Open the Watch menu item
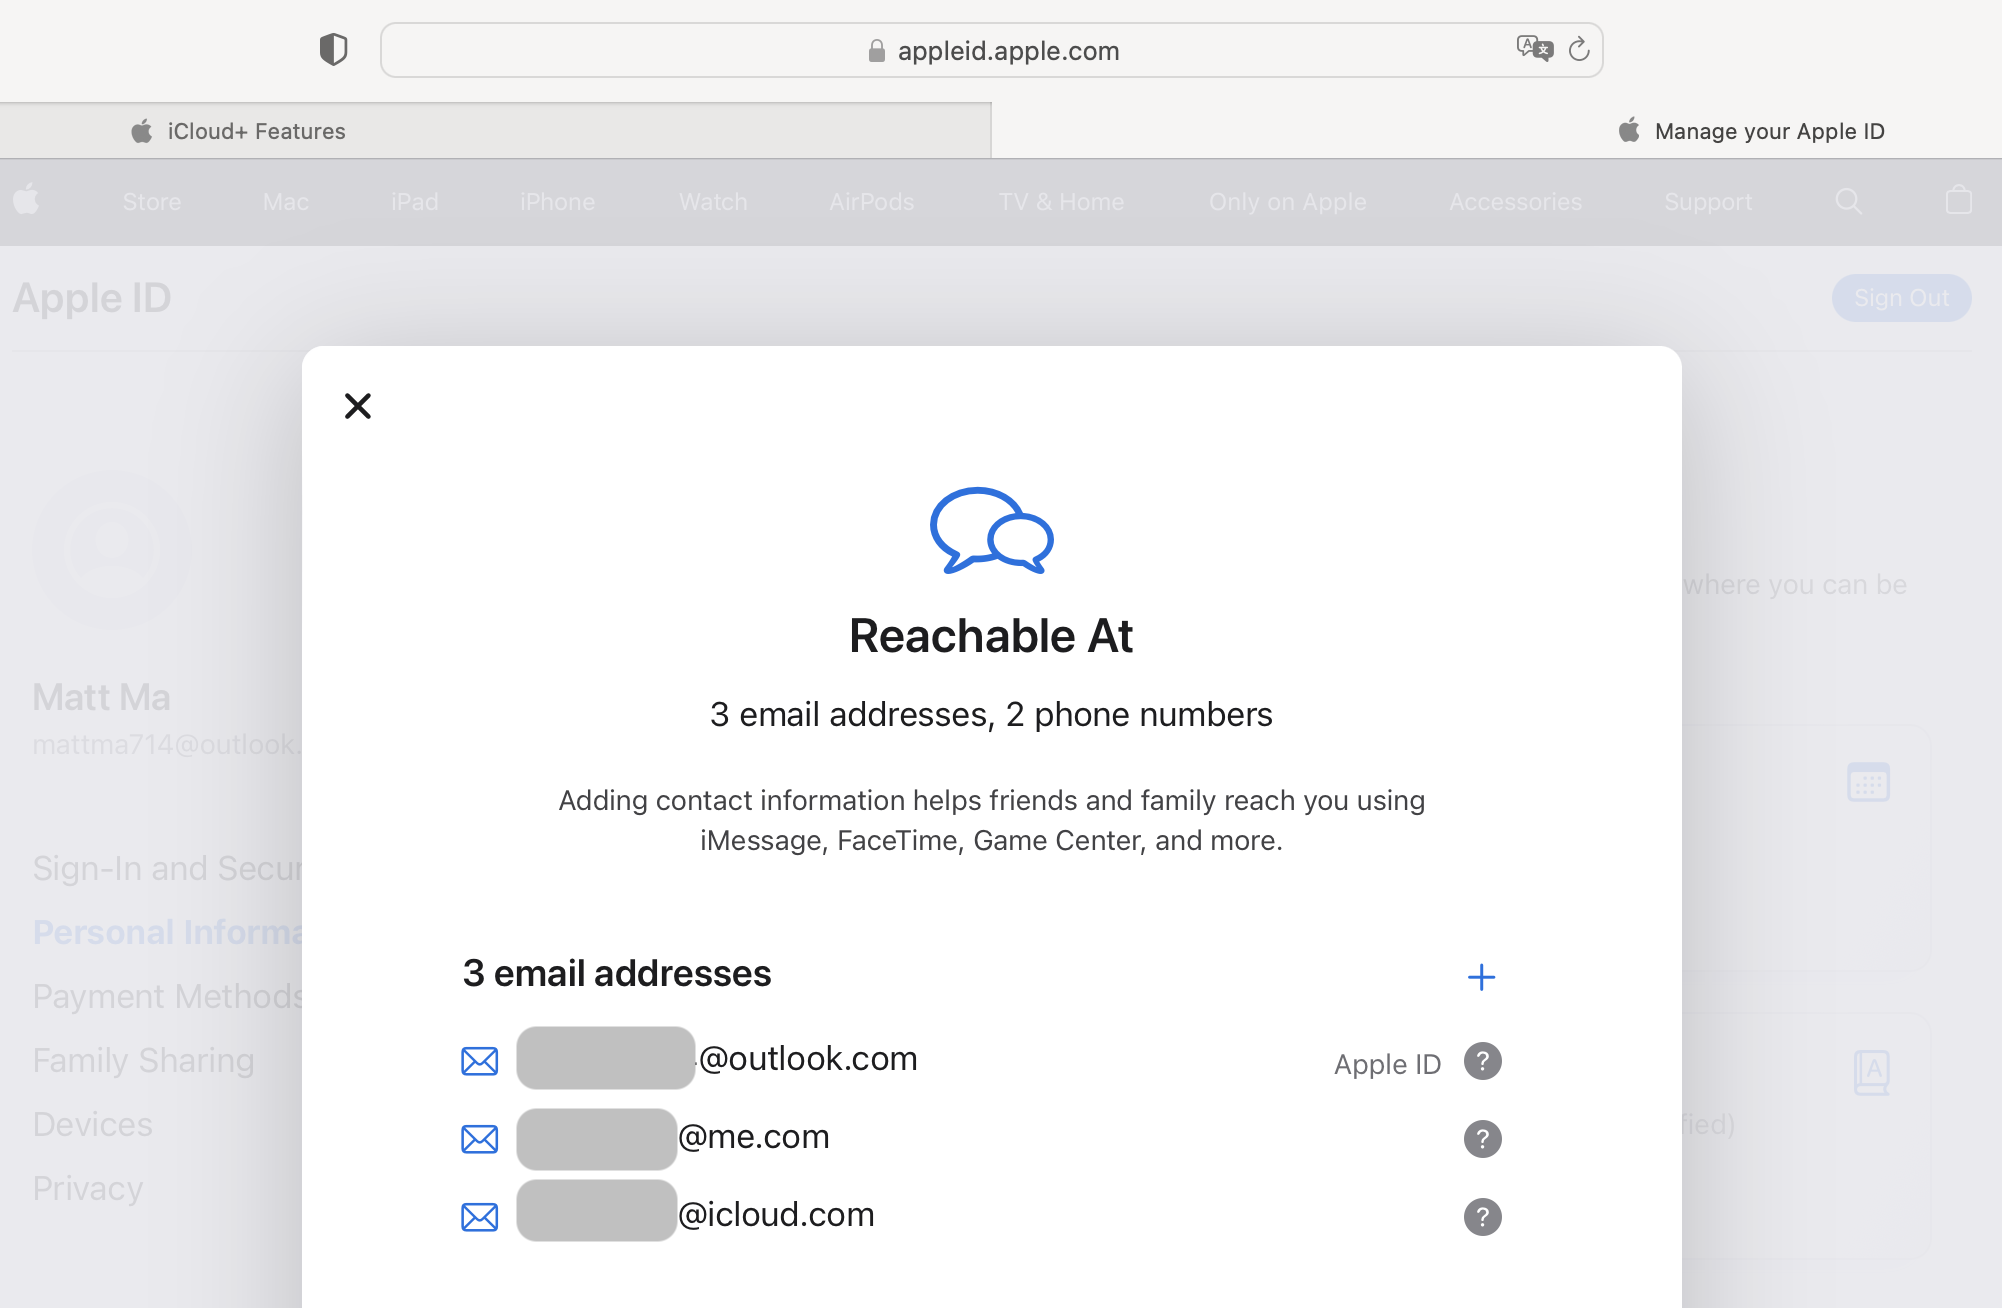 pyautogui.click(x=713, y=202)
